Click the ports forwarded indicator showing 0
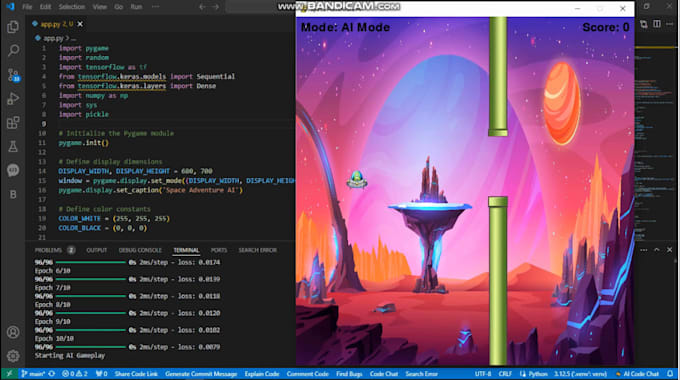 (x=101, y=374)
